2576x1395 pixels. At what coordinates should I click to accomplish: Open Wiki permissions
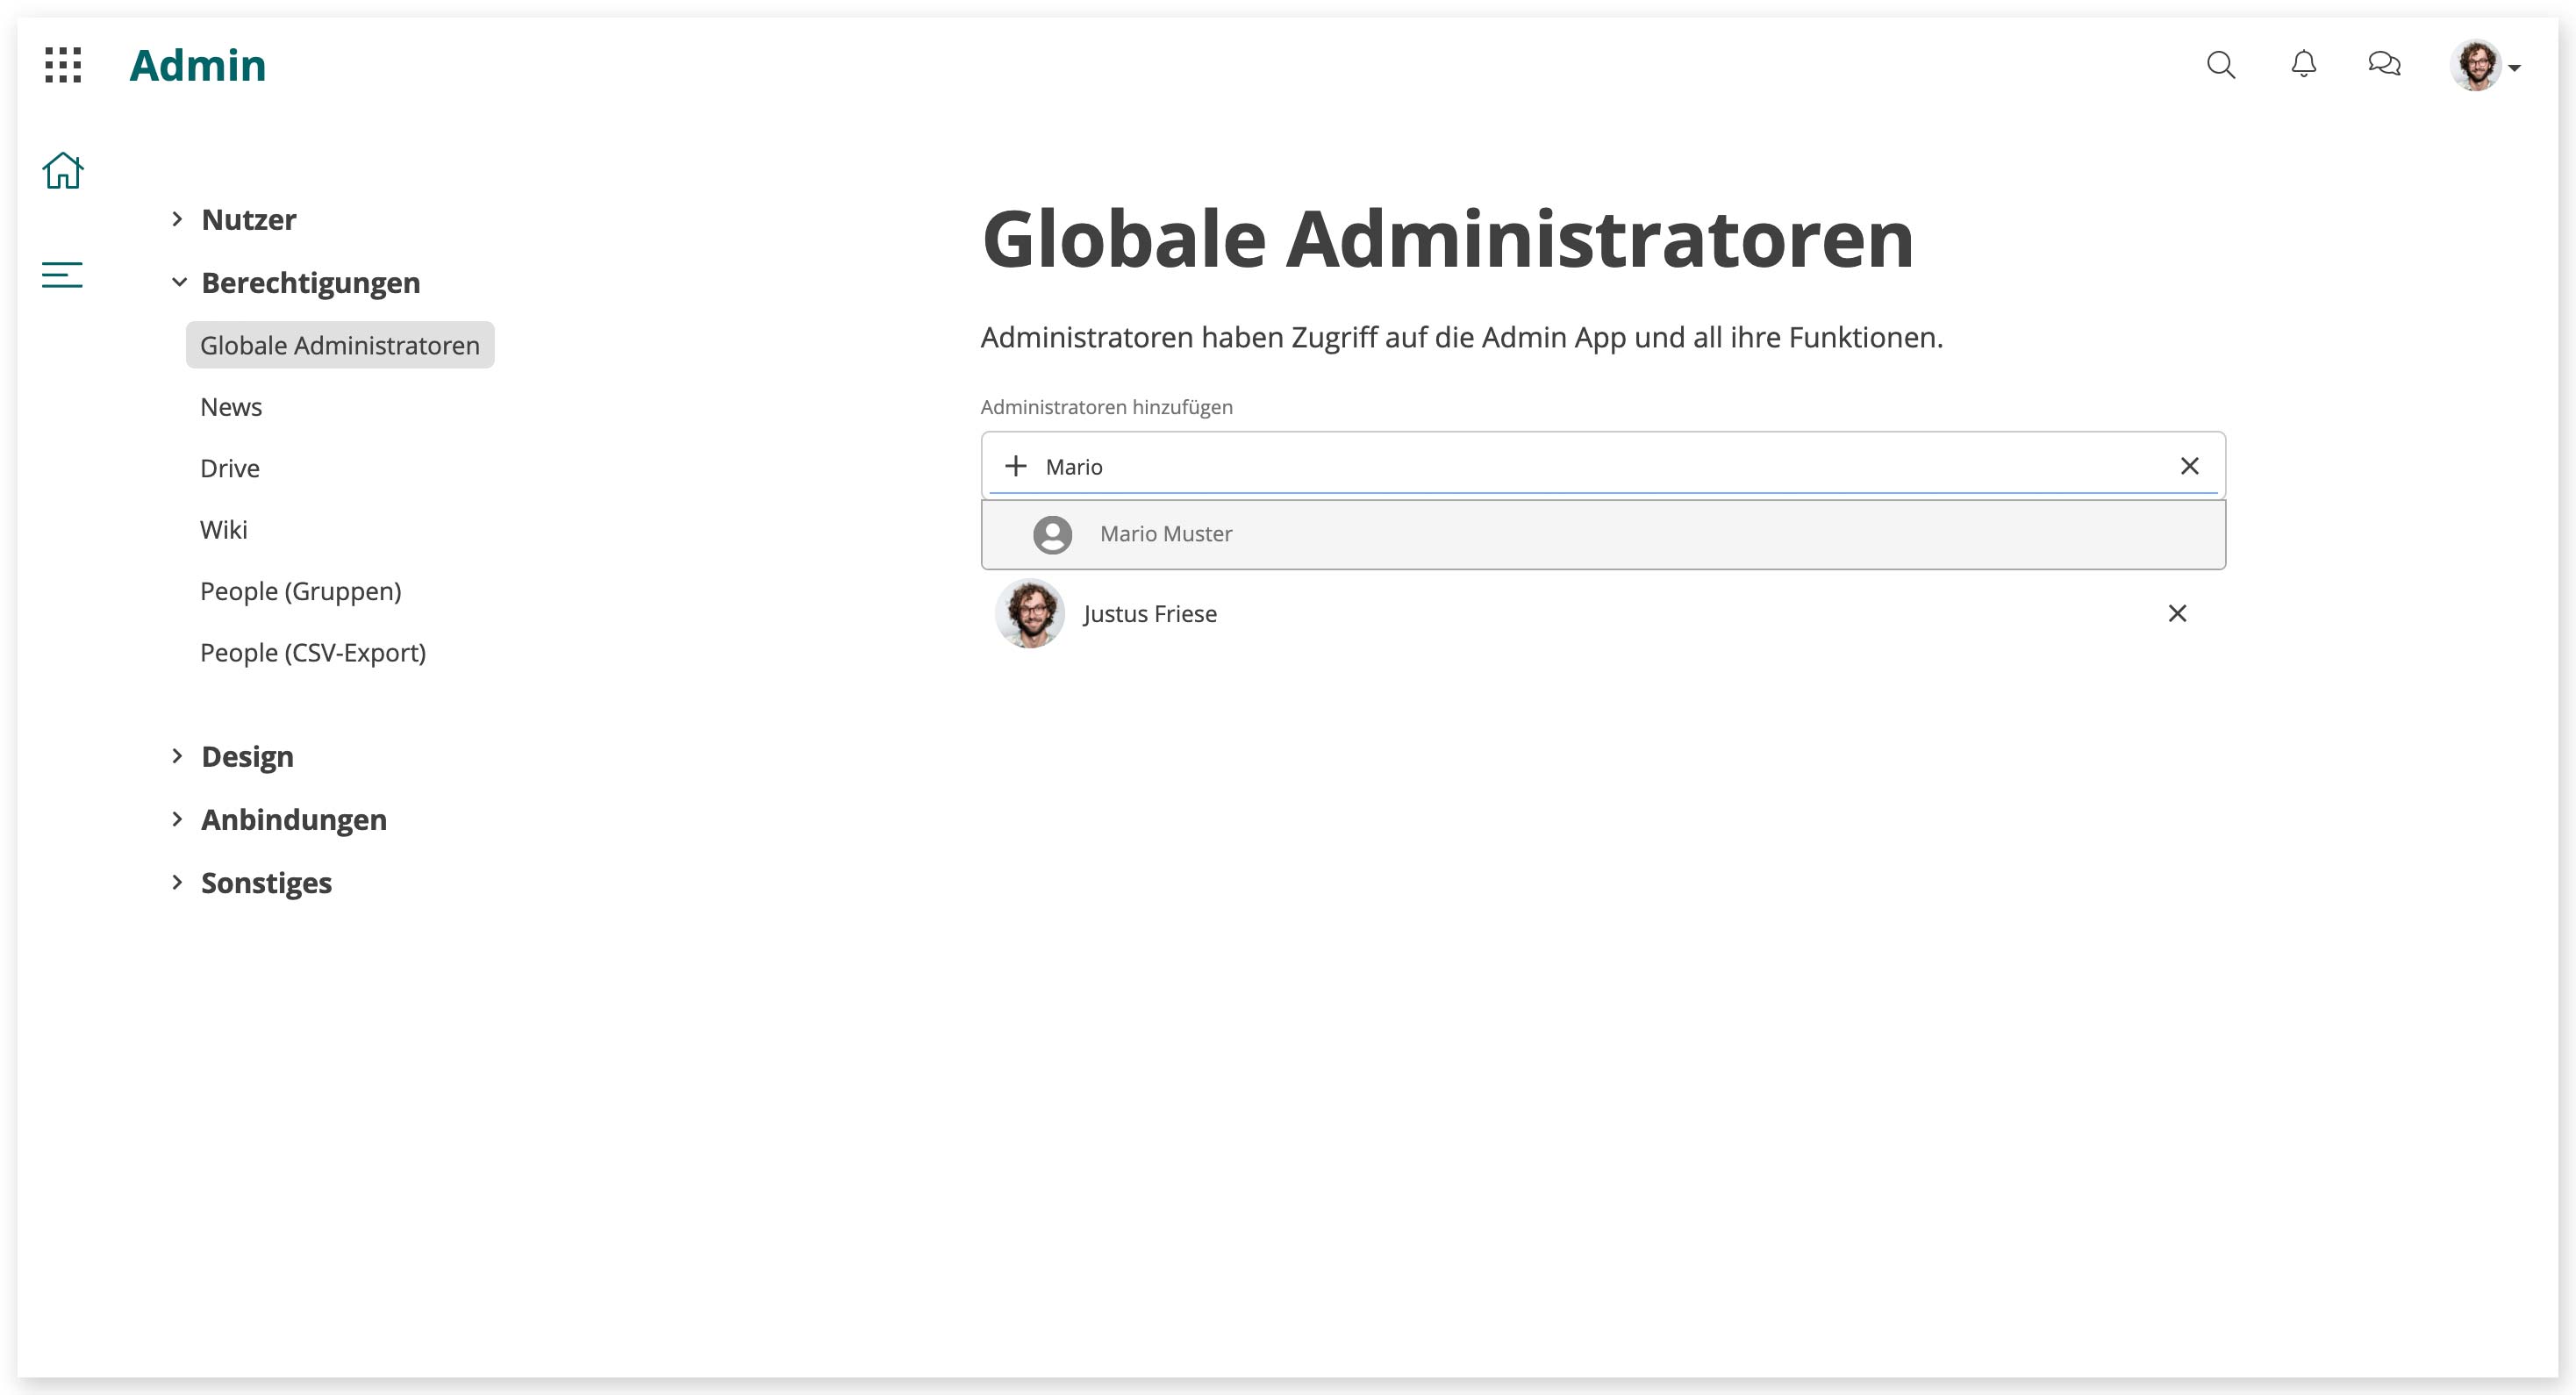point(224,530)
